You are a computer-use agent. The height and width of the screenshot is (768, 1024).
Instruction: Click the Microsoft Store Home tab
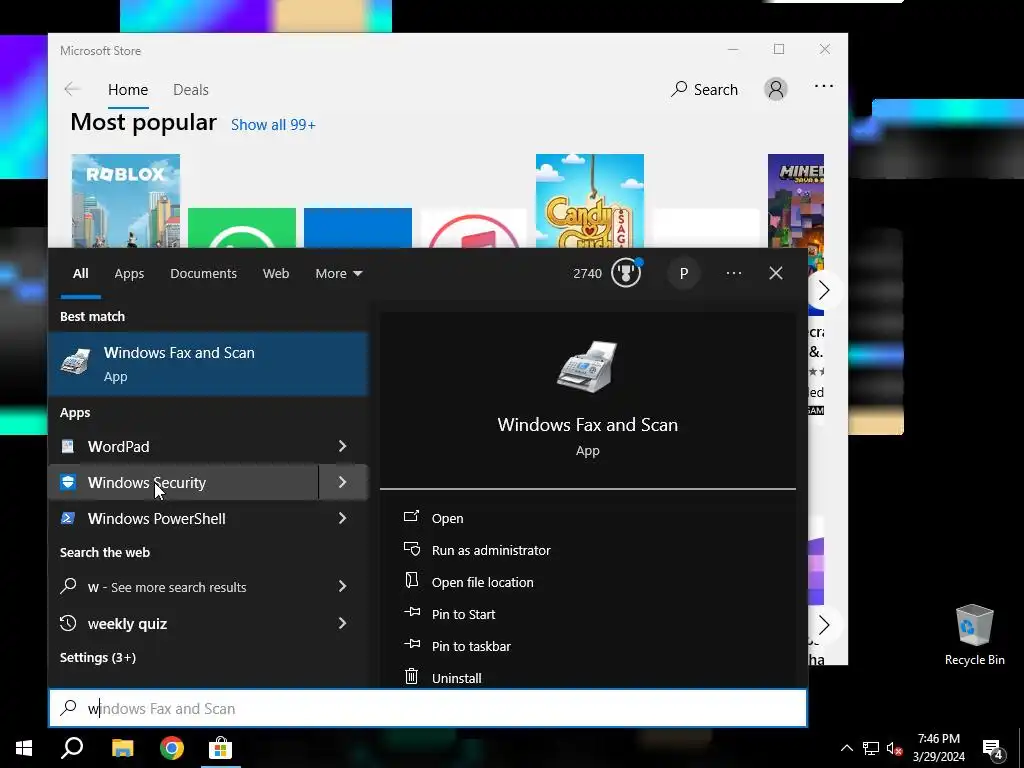128,89
